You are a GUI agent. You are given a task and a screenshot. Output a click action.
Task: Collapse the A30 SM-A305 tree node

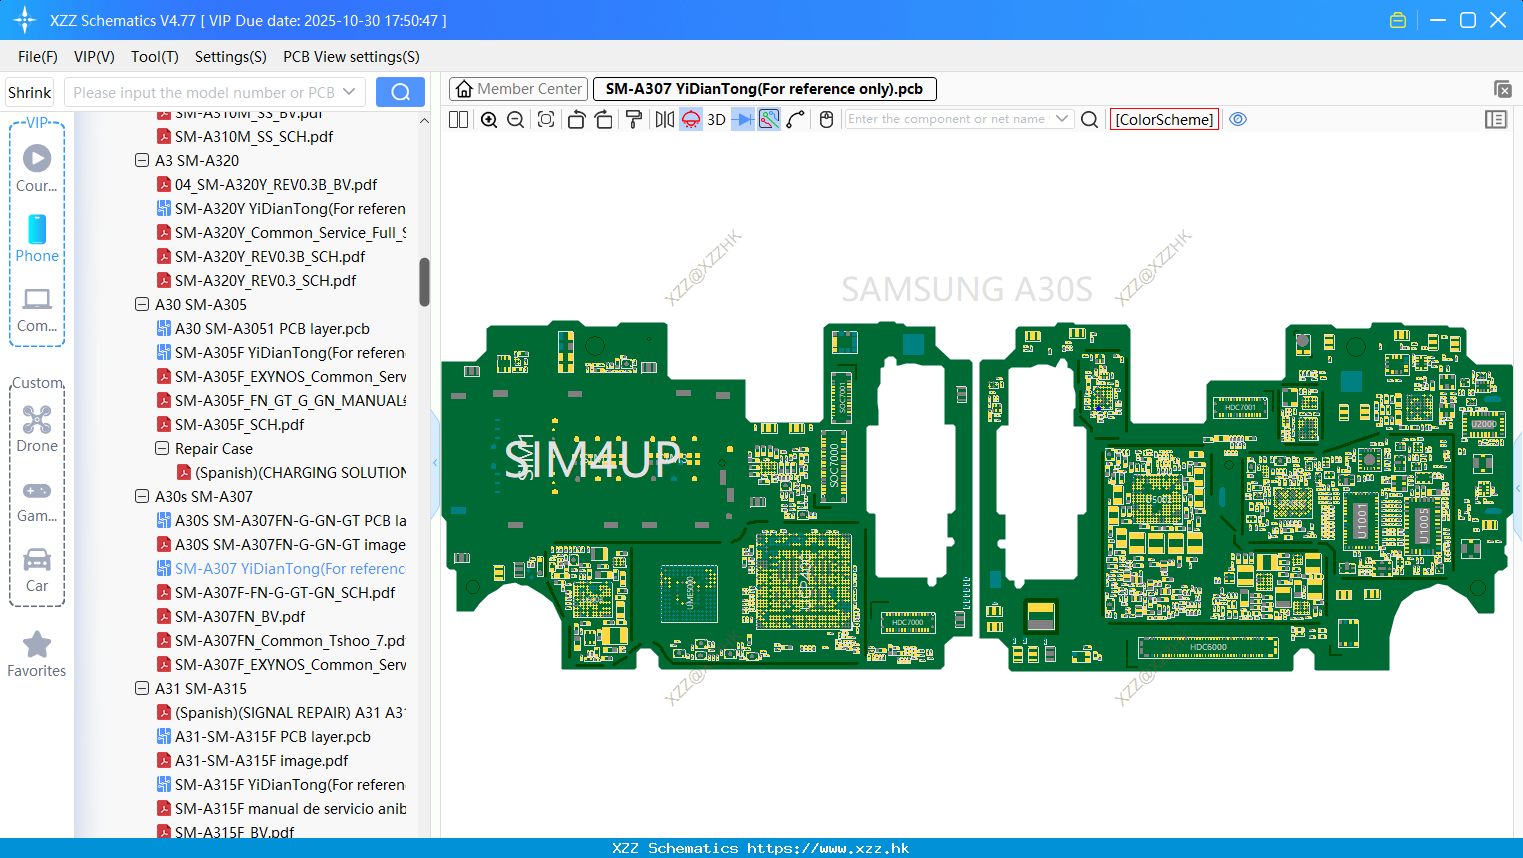[x=142, y=304]
